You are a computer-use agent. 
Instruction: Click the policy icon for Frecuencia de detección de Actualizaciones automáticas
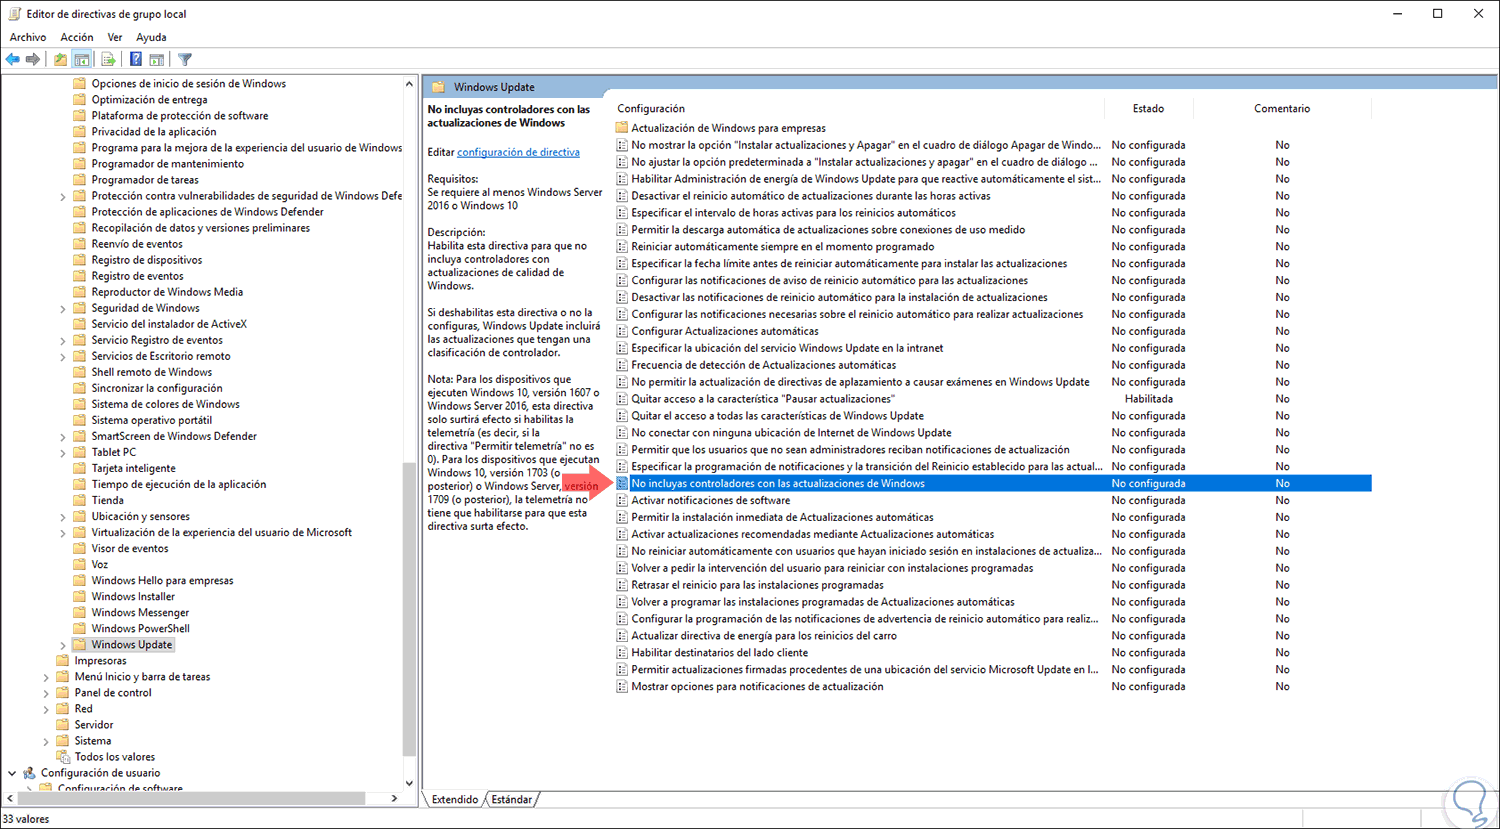[x=622, y=365]
